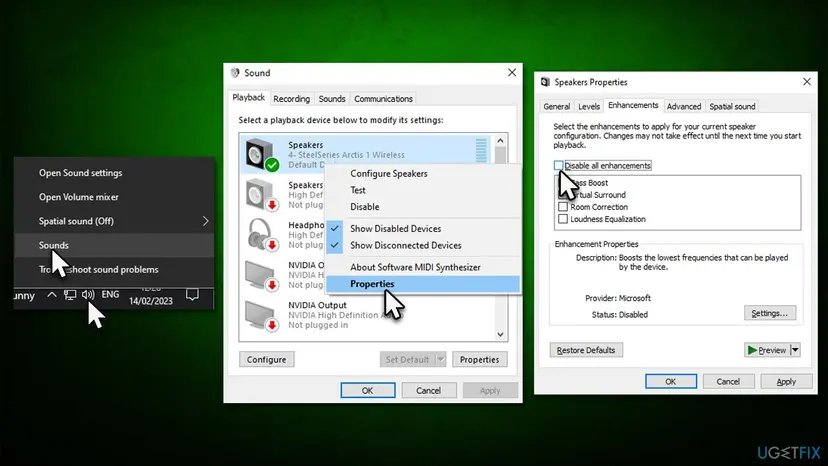828x466 pixels.
Task: Click Cancel in Speakers Properties
Action: [x=728, y=381]
